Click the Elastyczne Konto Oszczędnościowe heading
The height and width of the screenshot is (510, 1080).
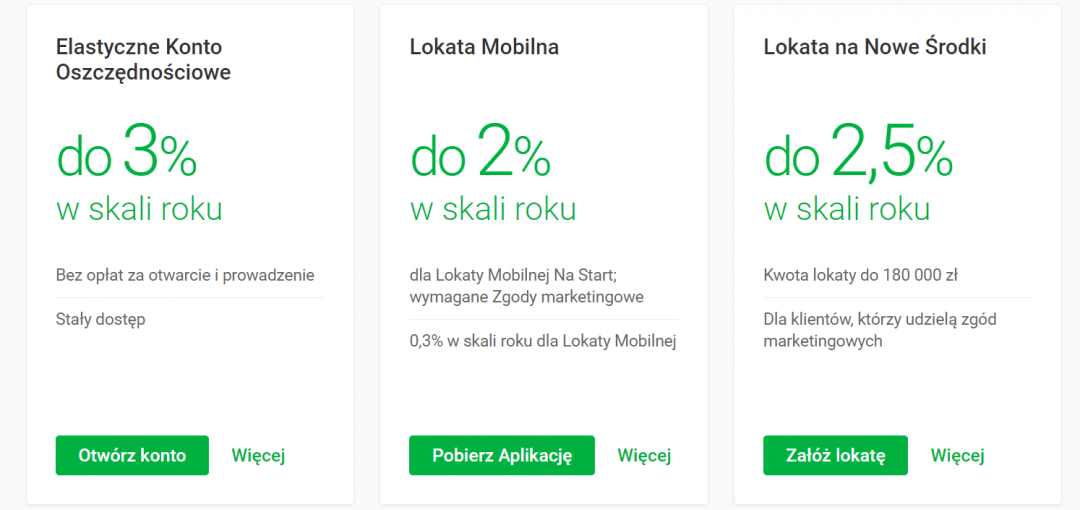pyautogui.click(x=143, y=59)
